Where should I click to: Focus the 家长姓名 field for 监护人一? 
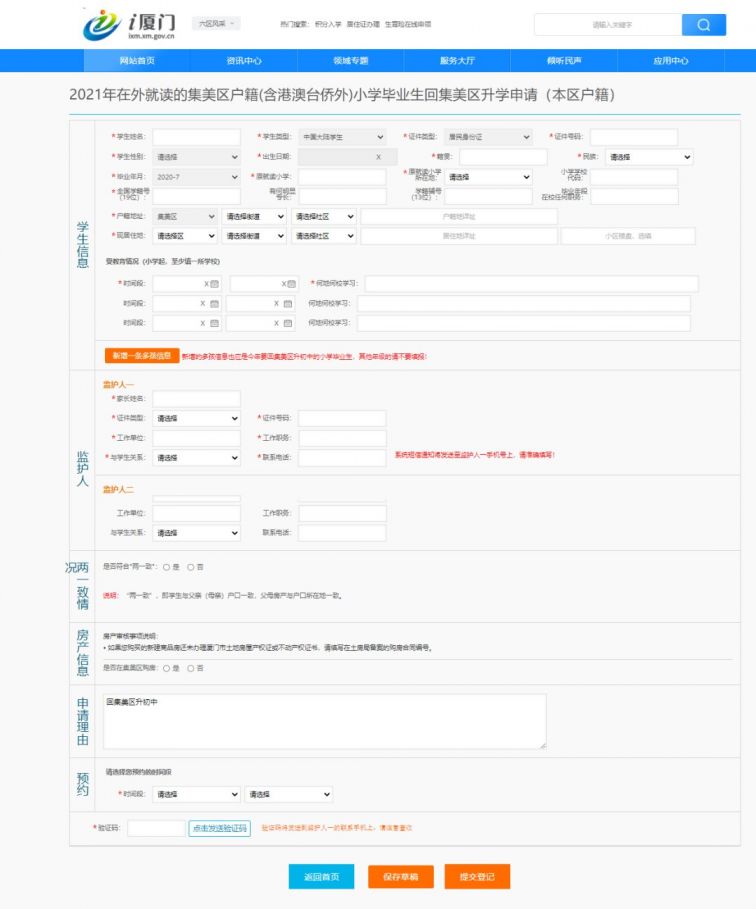pyautogui.click(x=197, y=399)
